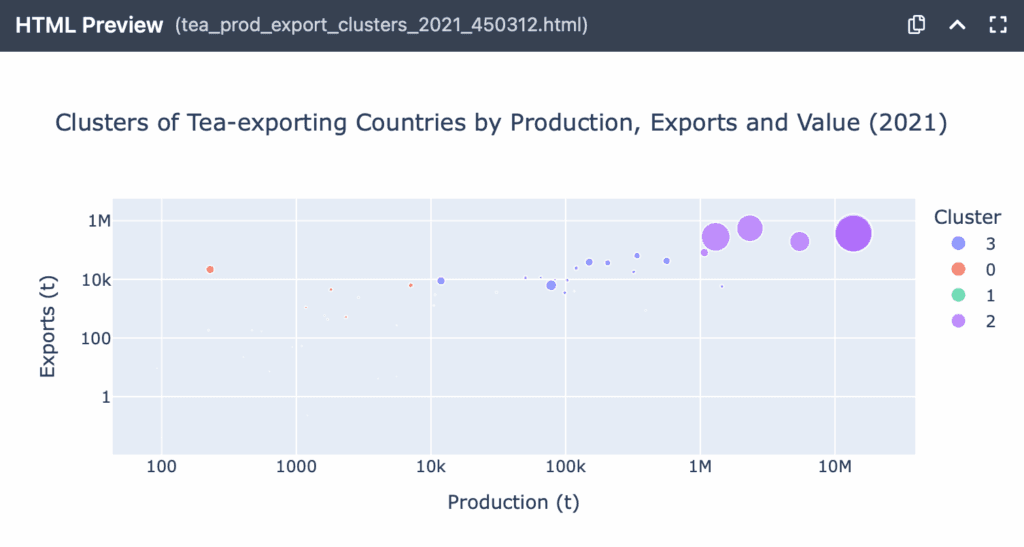Click the 10M tick label on x-axis
The width and height of the screenshot is (1024, 547).
[834, 467]
